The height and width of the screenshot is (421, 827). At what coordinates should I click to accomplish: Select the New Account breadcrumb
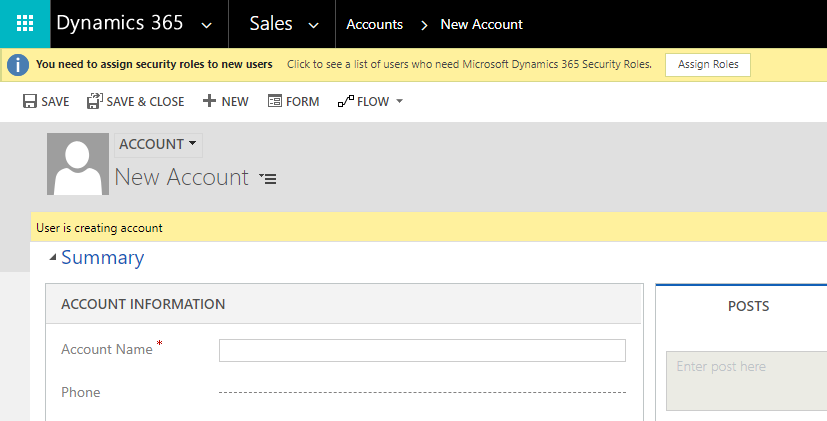482,24
